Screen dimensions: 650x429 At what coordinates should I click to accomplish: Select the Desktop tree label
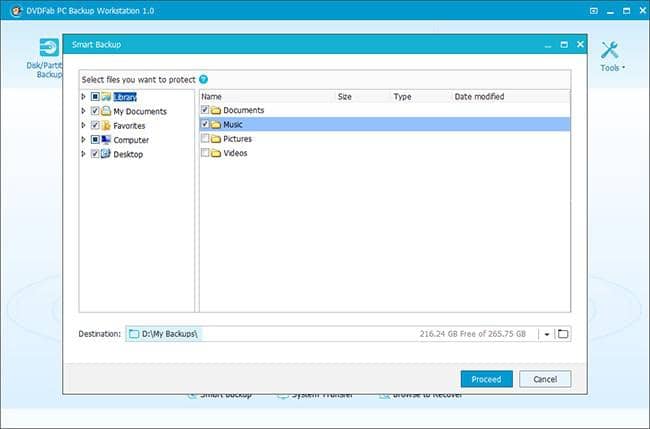[128, 154]
